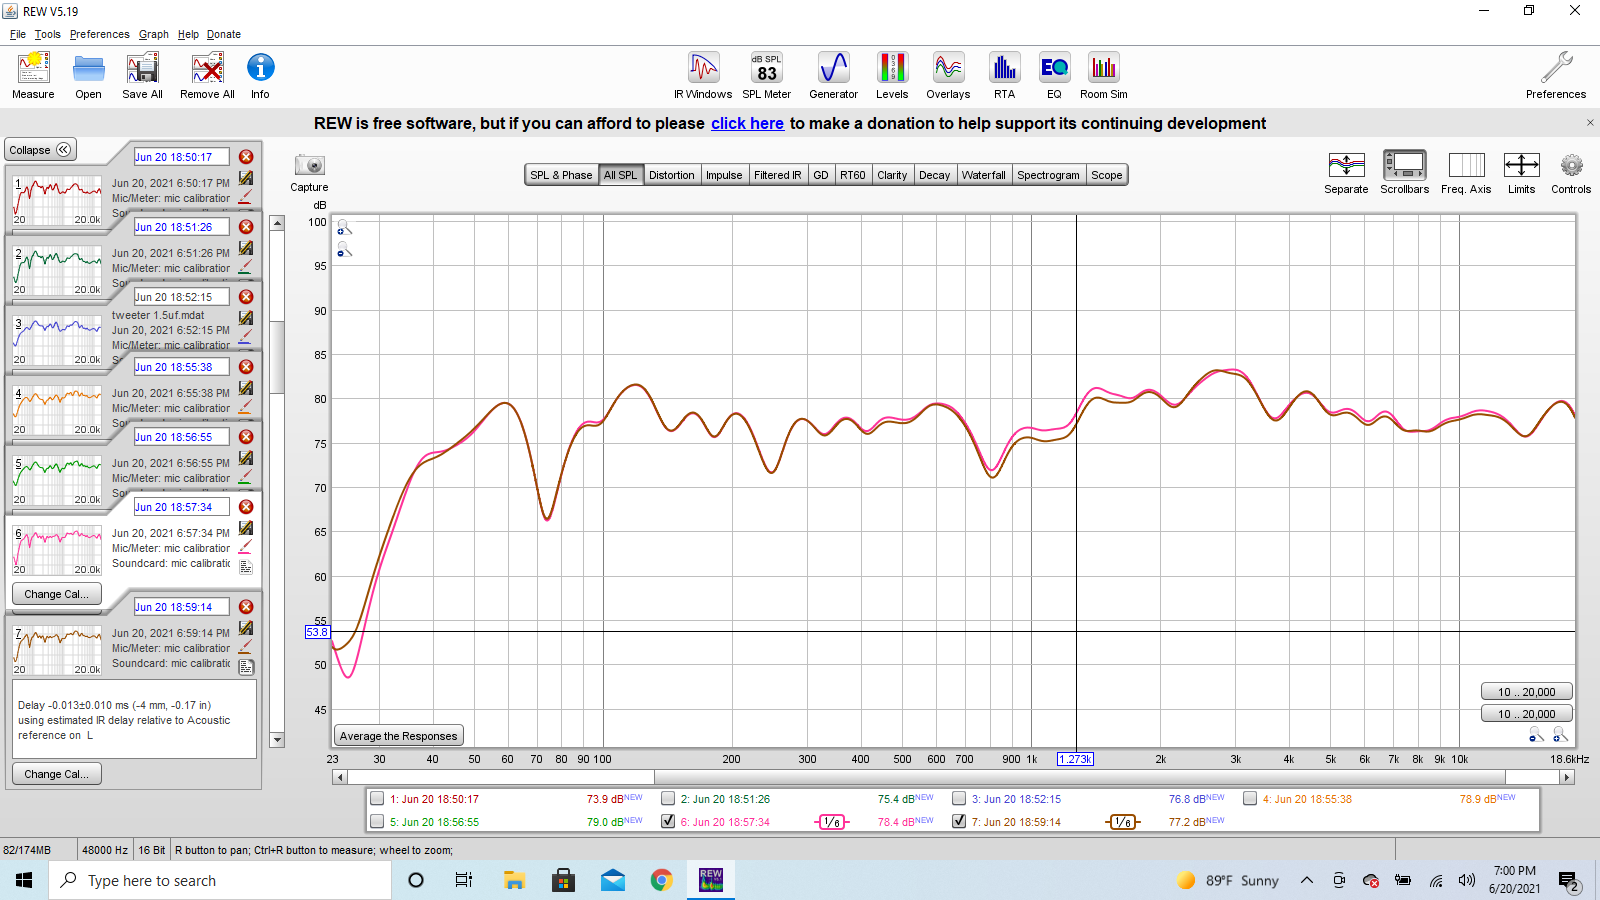Viewport: 1600px width, 900px height.
Task: Open Chrome from the taskbar
Action: 661,880
